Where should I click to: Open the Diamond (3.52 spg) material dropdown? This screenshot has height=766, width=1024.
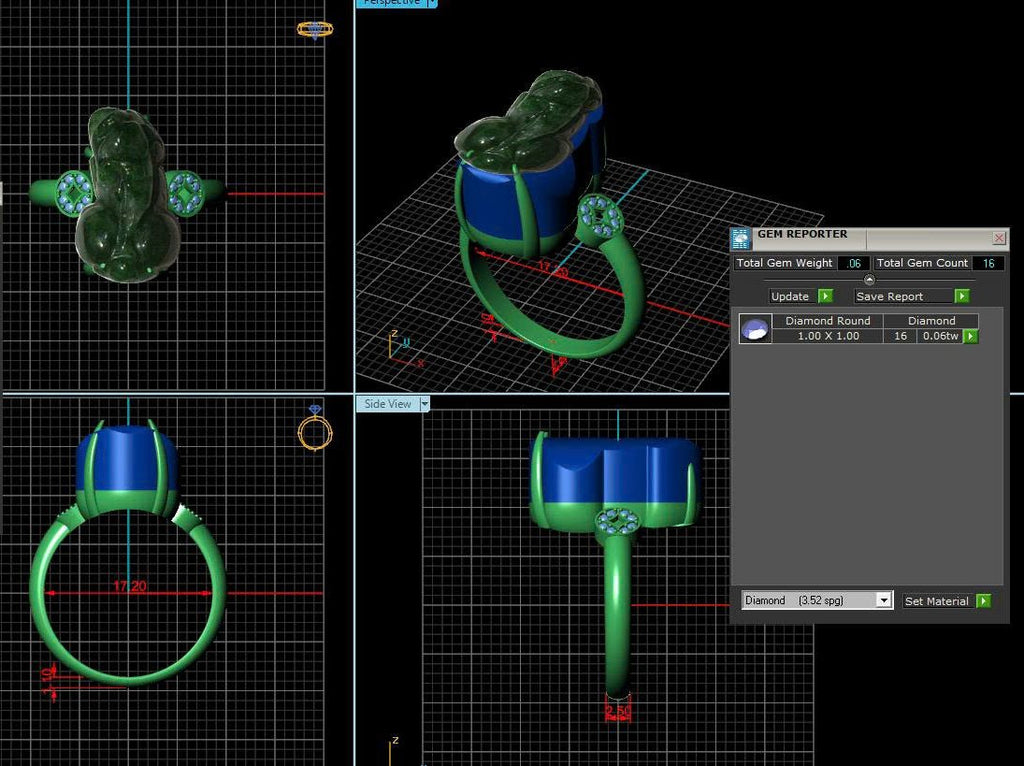coord(817,600)
